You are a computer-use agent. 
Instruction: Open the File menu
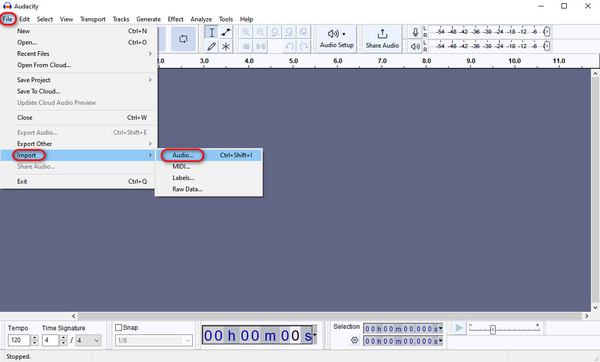(x=8, y=19)
